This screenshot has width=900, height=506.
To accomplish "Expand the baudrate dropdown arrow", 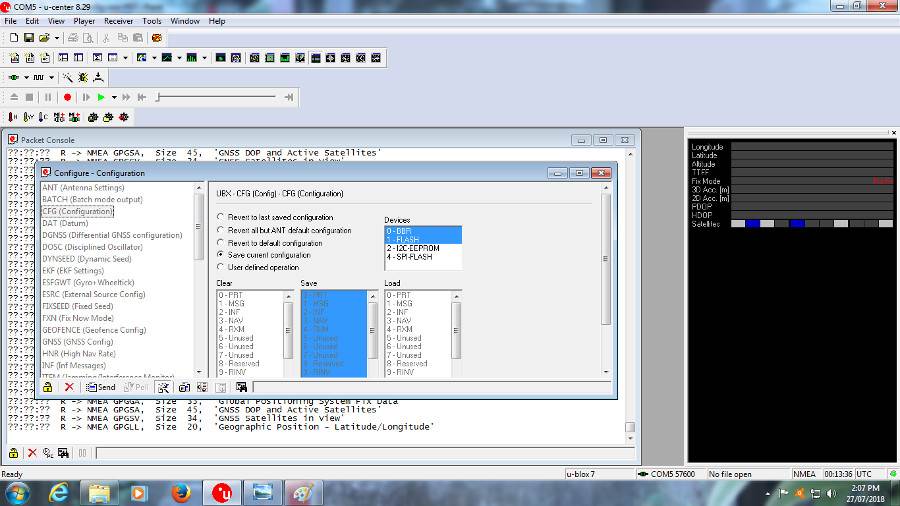I will click(52, 77).
